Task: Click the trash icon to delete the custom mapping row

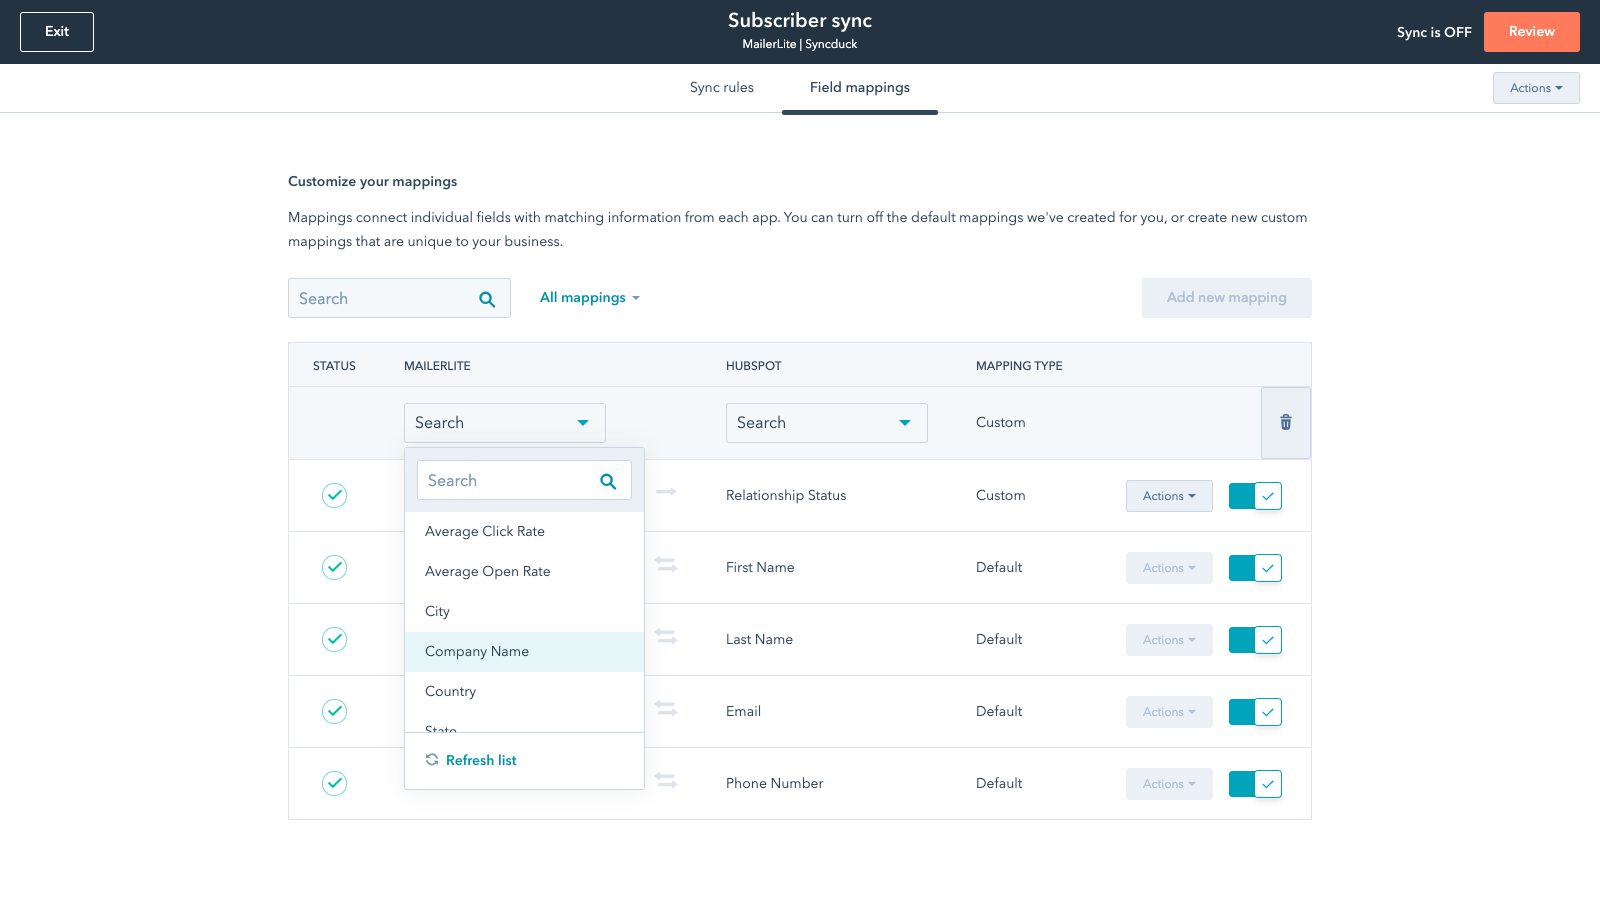Action: pos(1286,422)
